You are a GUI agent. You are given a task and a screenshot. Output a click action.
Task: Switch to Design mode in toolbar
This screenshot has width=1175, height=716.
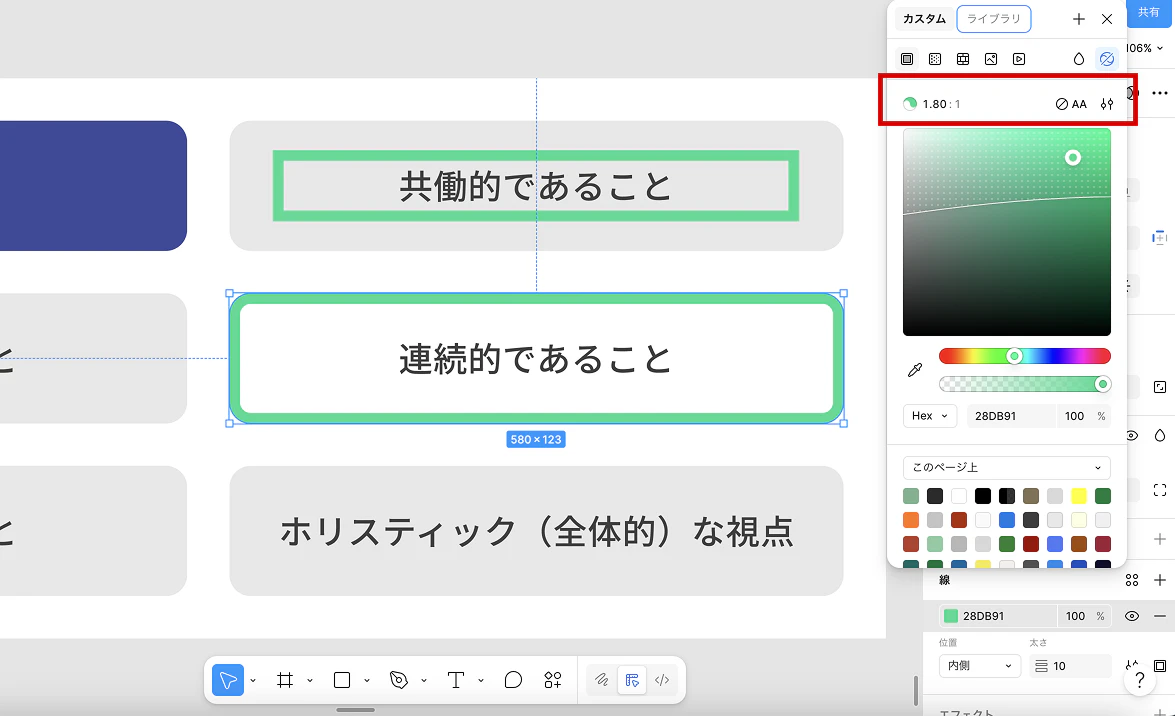632,680
